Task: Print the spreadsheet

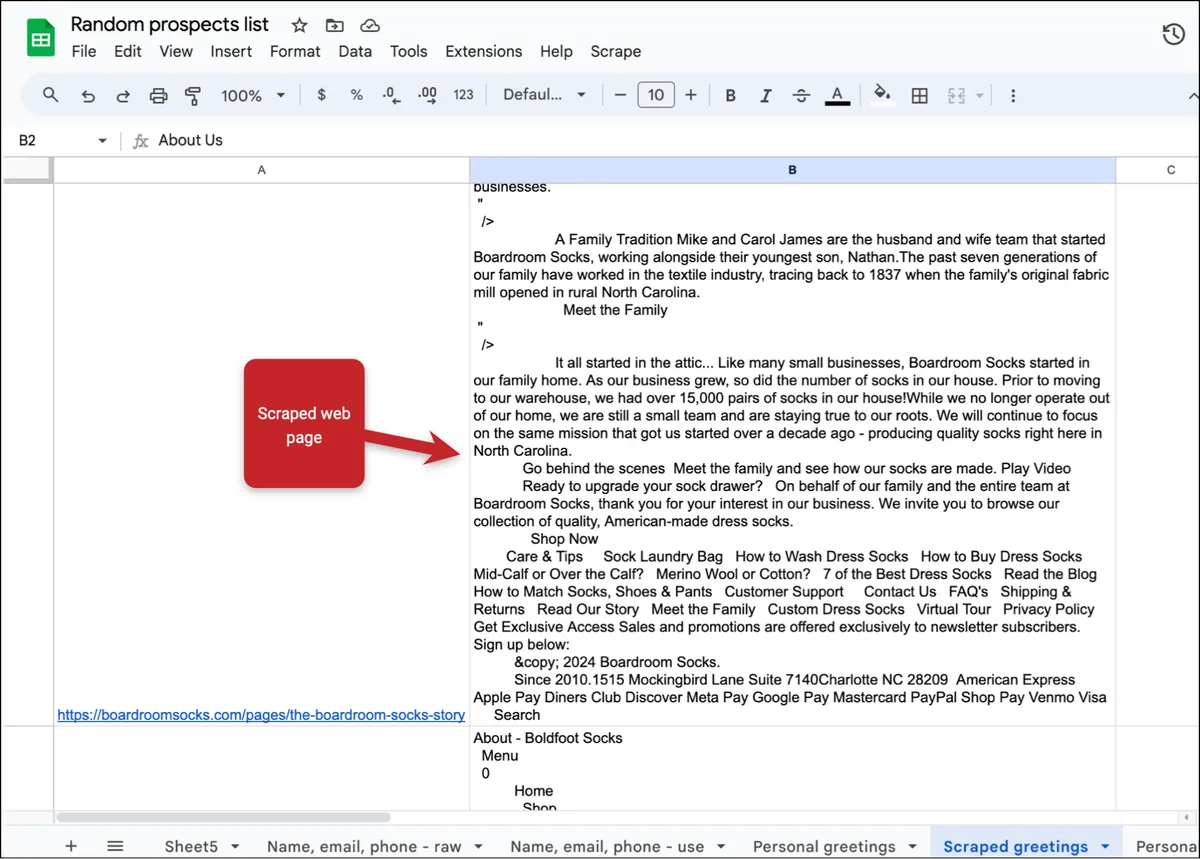Action: (x=158, y=96)
